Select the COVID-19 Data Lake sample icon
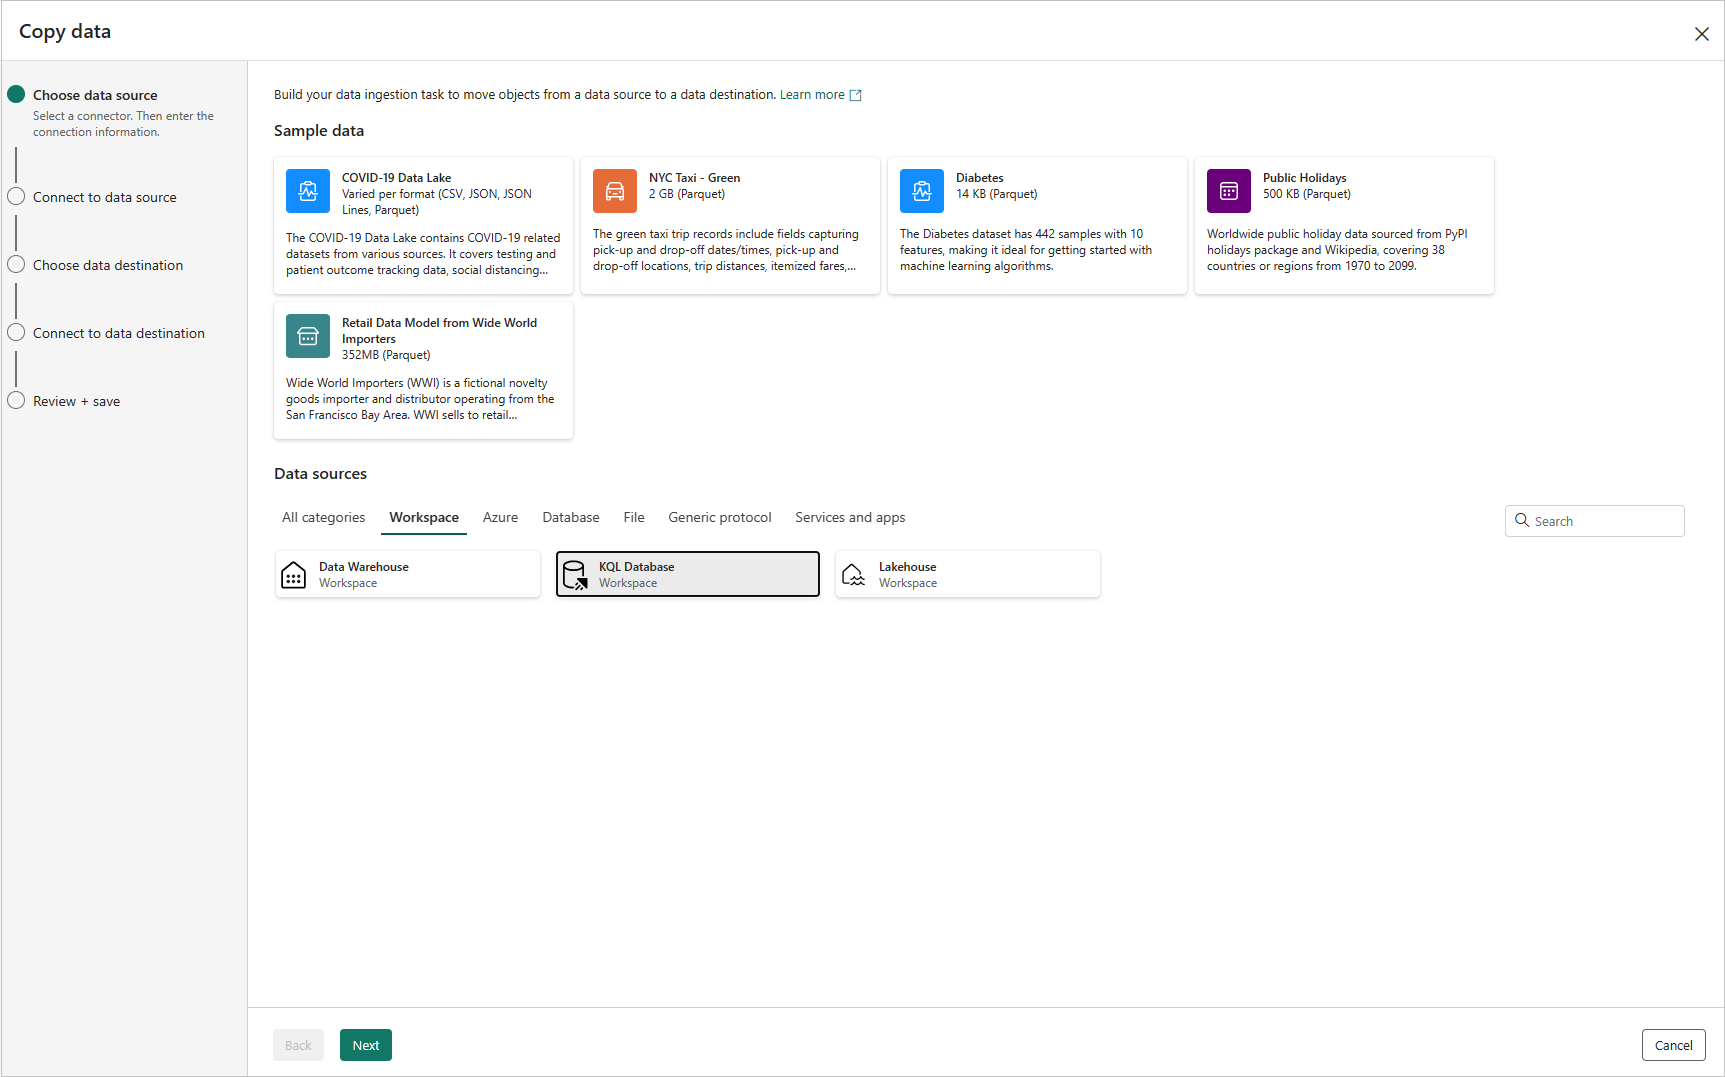 click(307, 191)
